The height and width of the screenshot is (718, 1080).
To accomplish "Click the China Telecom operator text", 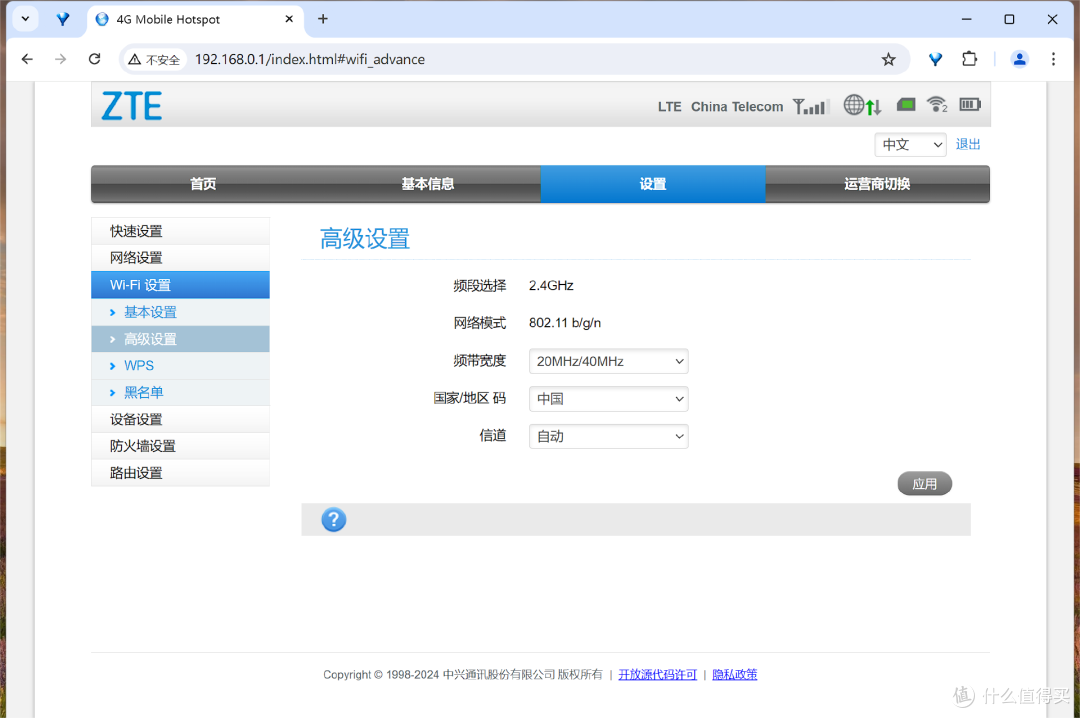I will [737, 107].
